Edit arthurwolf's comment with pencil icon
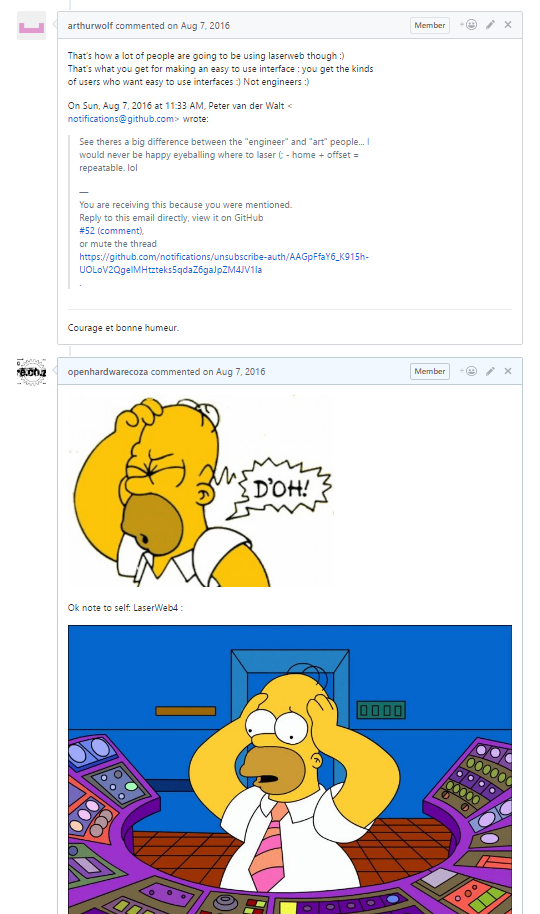The height and width of the screenshot is (914, 540). [490, 25]
